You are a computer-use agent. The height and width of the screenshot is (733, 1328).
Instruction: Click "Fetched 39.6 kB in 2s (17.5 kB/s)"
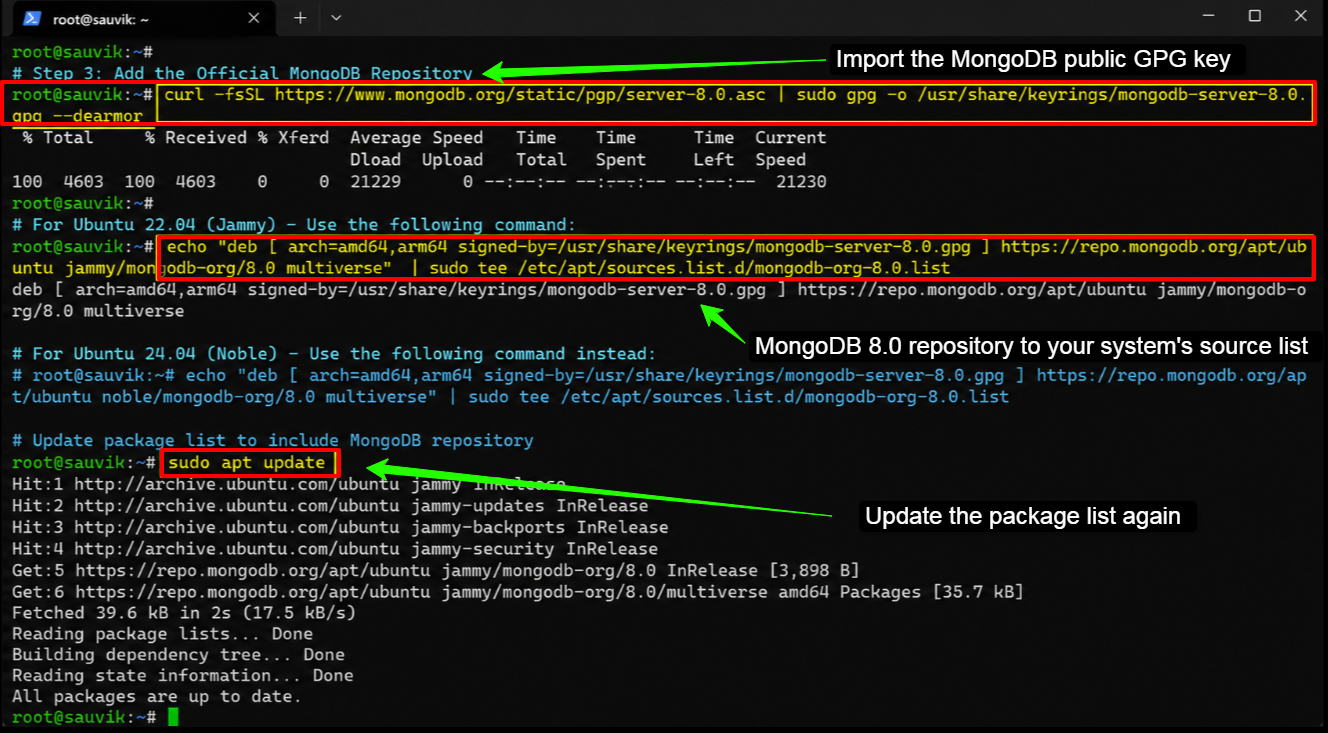(x=184, y=613)
